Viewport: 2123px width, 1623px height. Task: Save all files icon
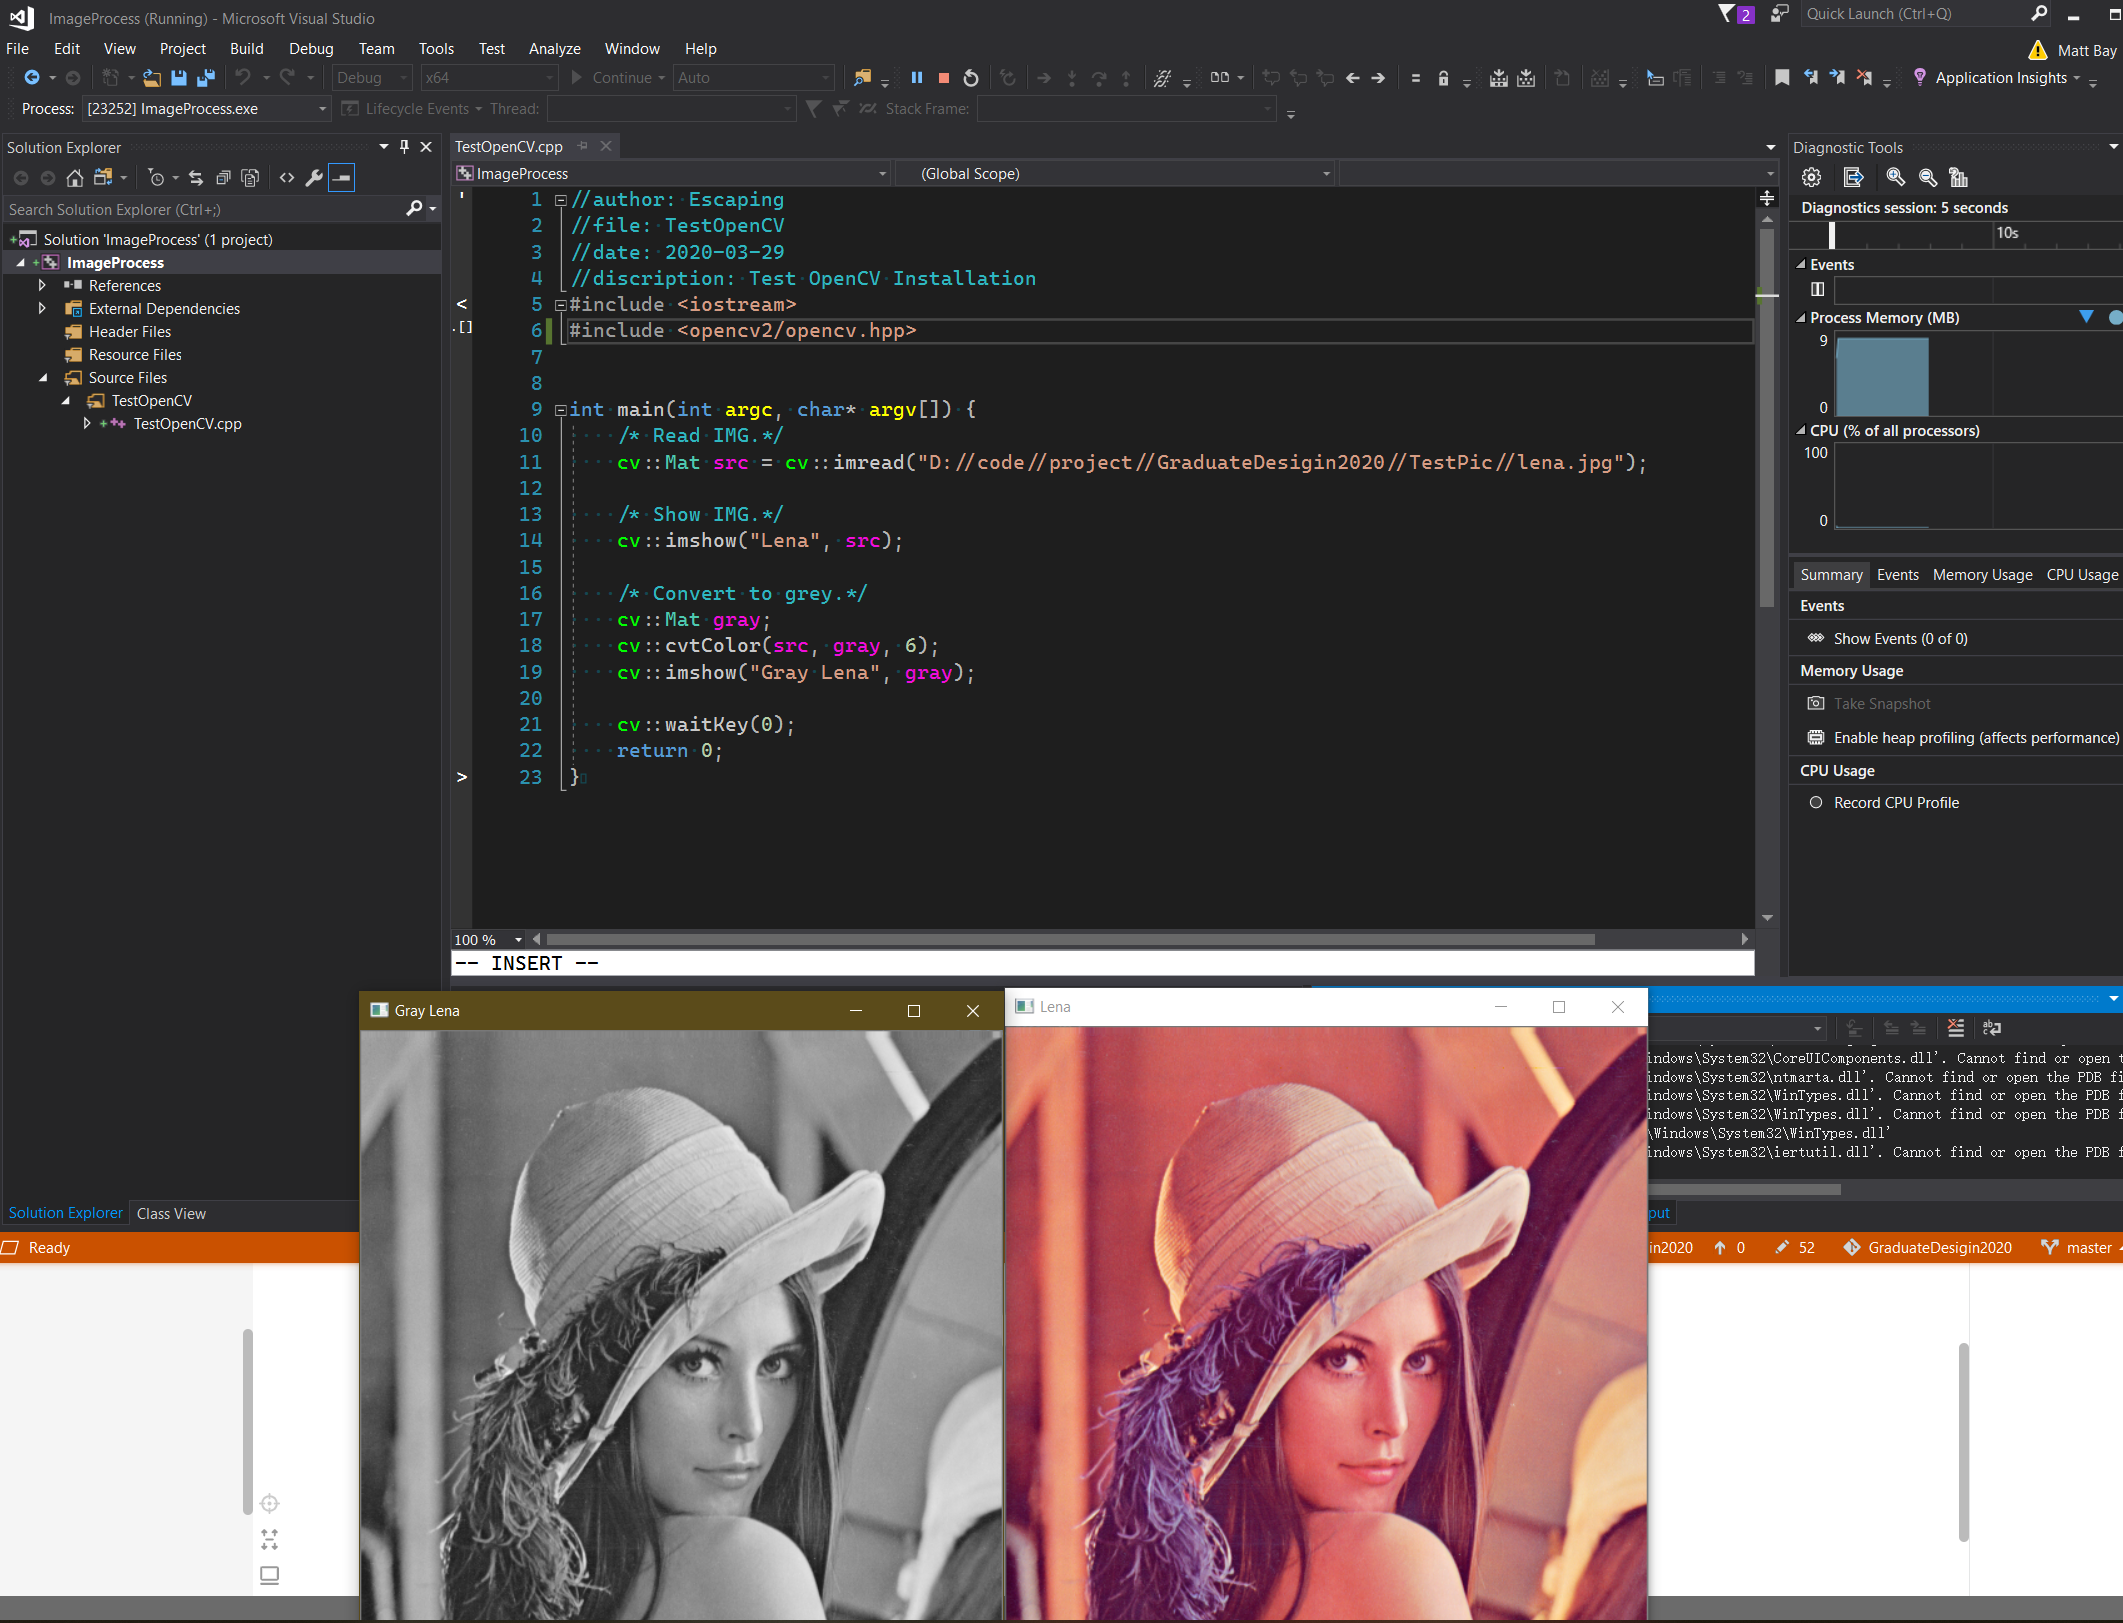point(206,78)
